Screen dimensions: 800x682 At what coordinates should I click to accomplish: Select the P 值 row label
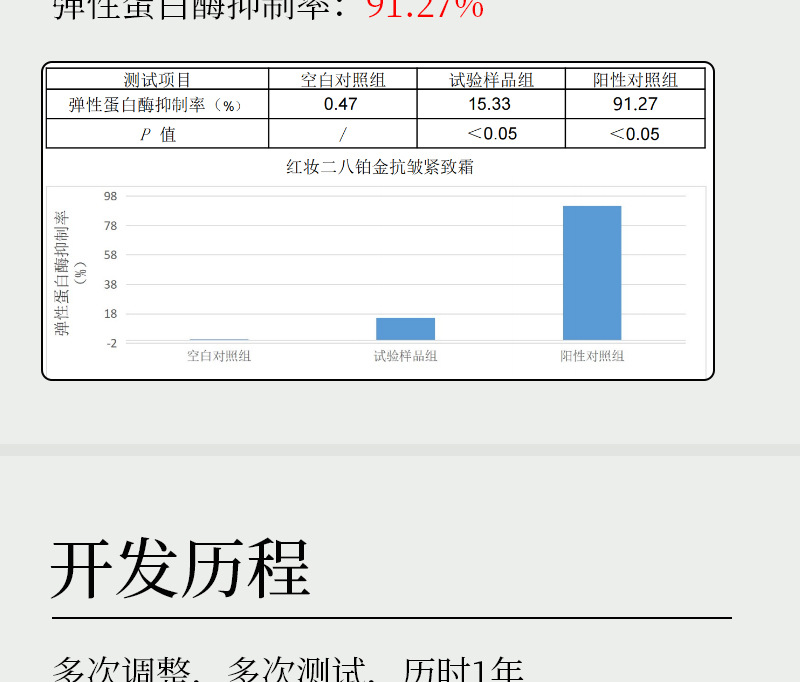click(157, 134)
